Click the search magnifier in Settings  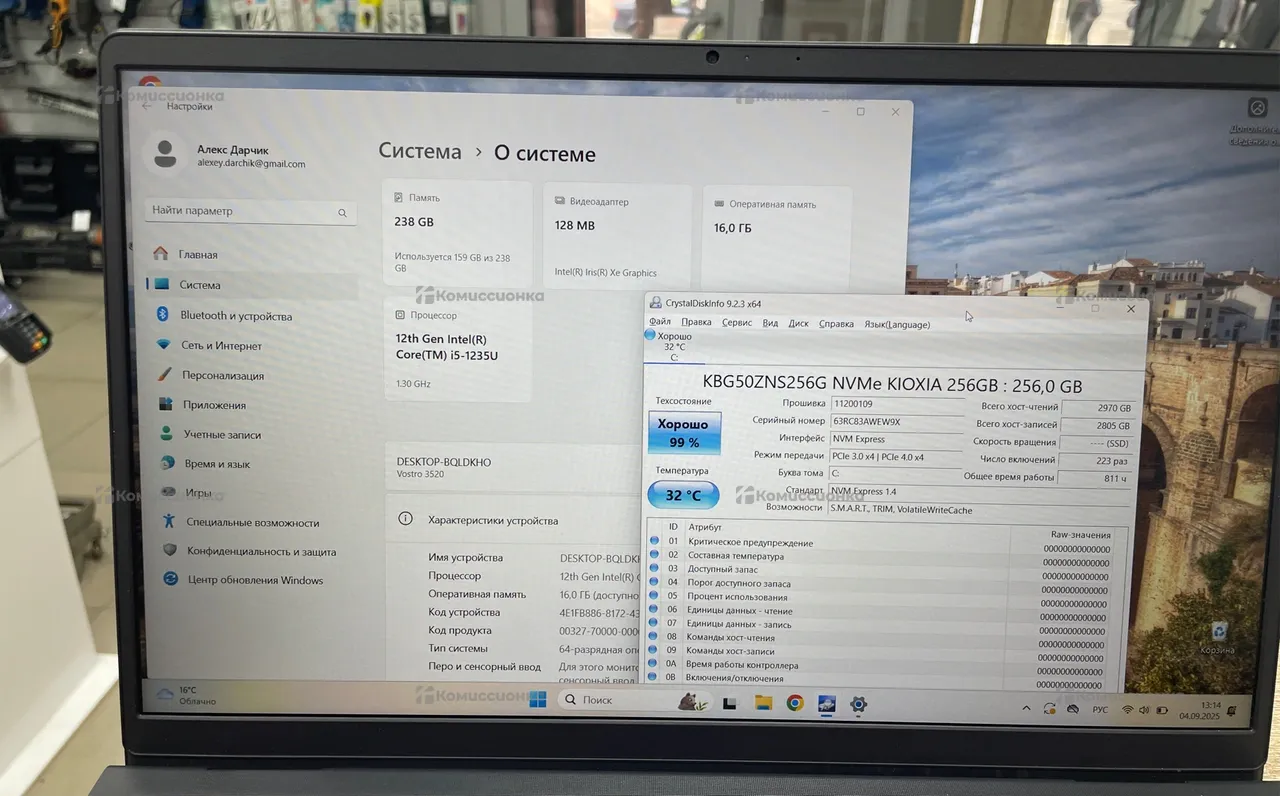pos(342,213)
